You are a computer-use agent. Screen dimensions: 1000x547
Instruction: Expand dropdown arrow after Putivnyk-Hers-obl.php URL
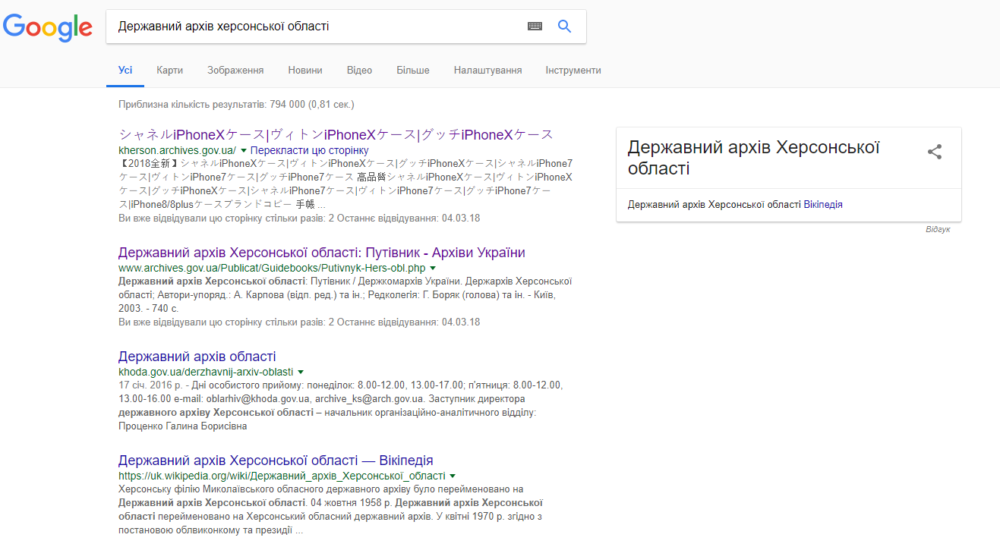coord(432,268)
